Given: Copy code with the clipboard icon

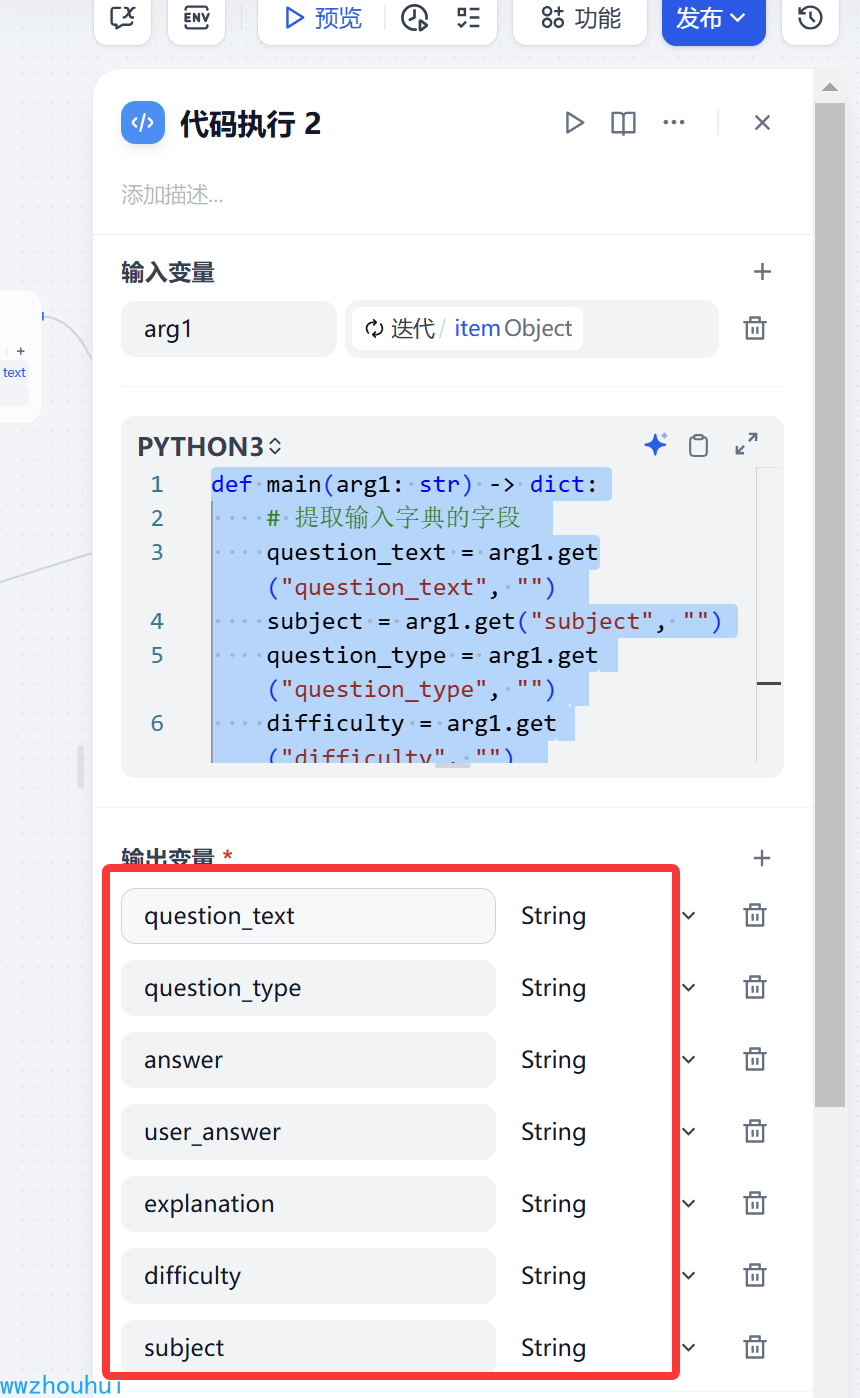Looking at the screenshot, I should pyautogui.click(x=699, y=445).
